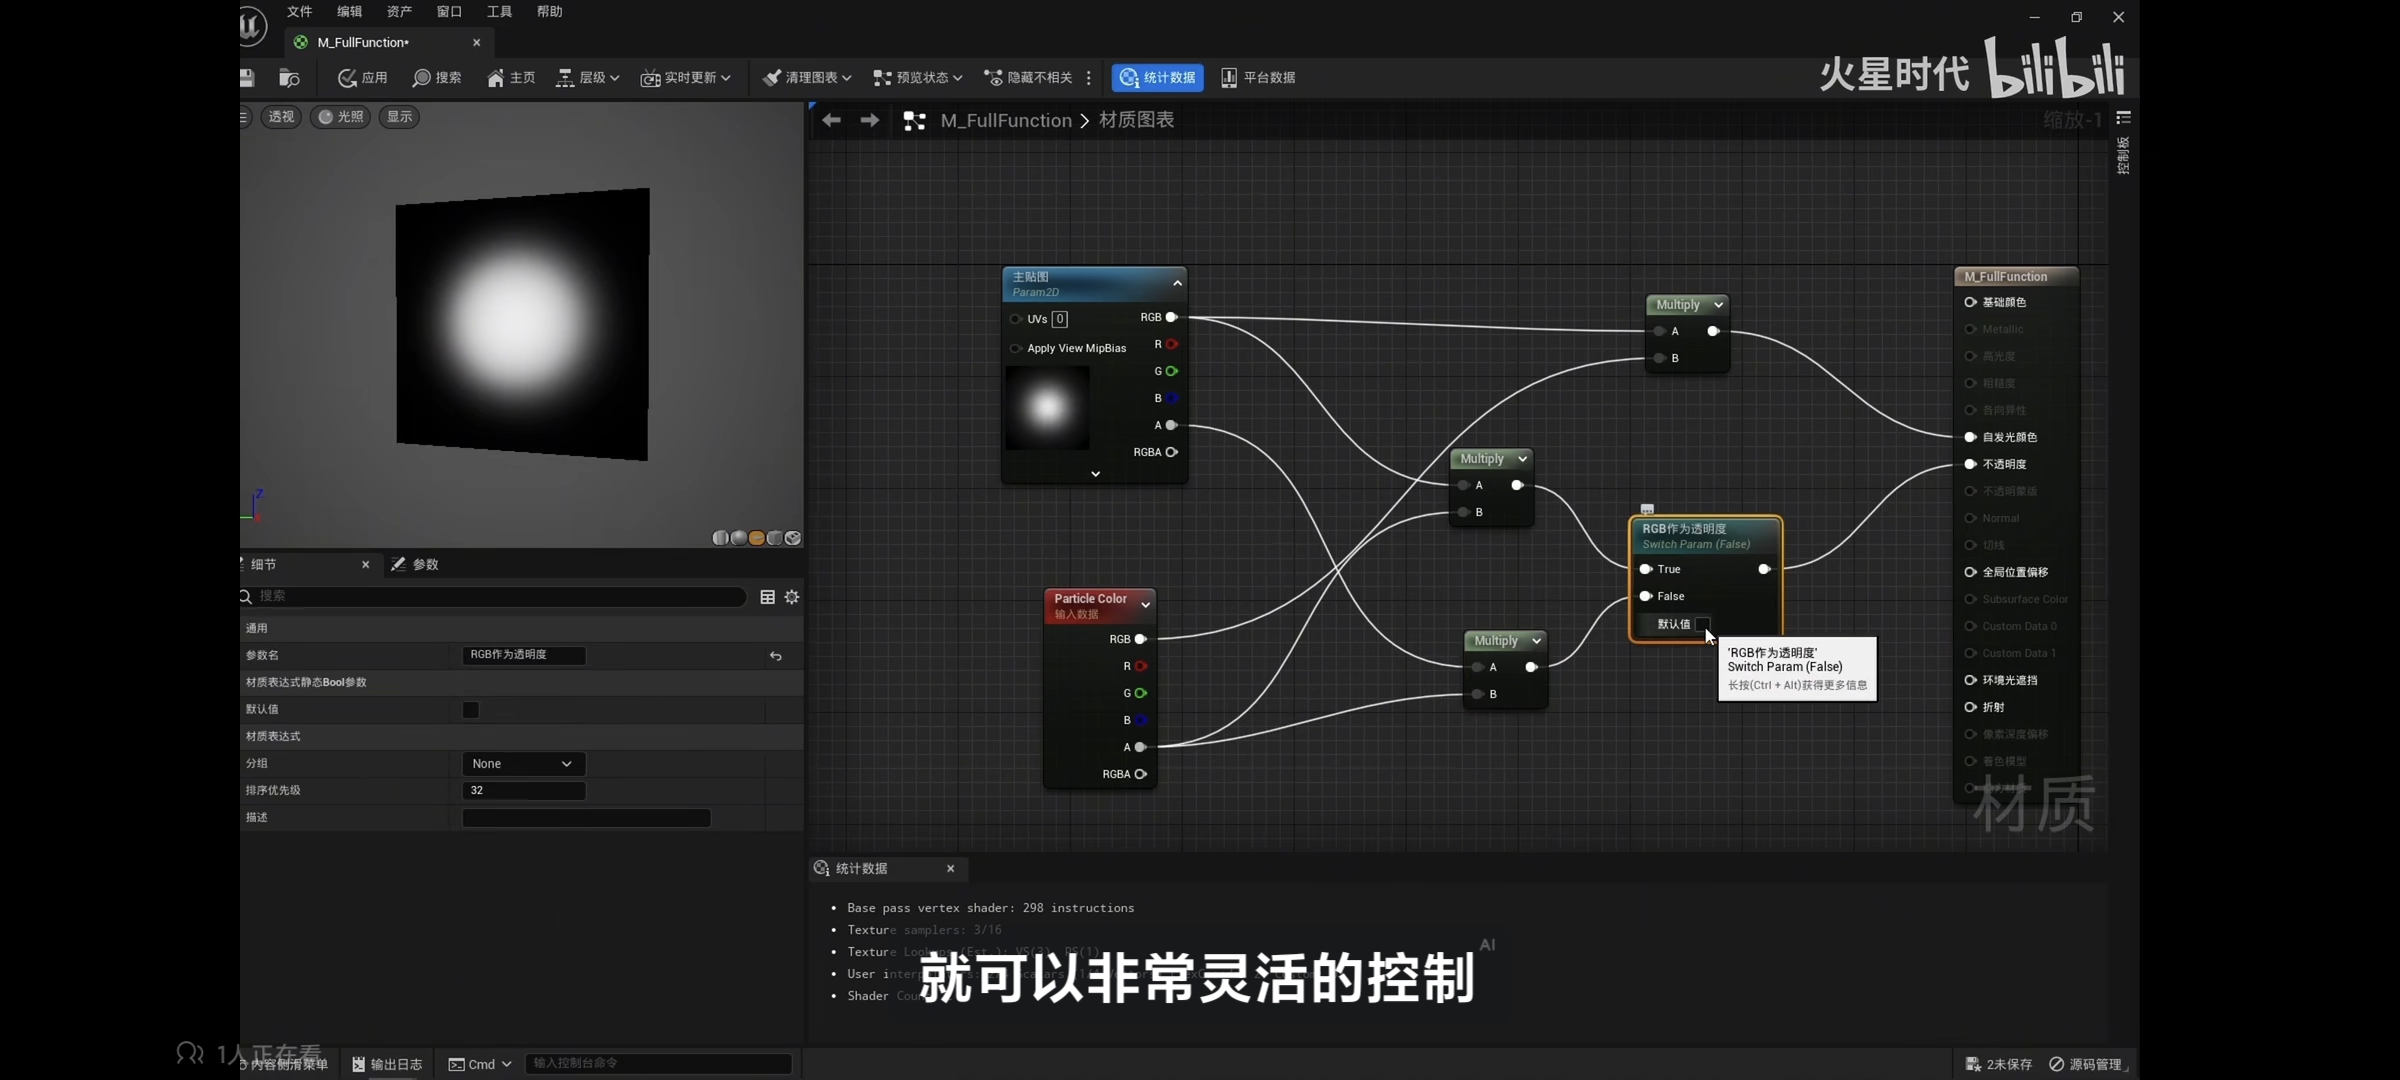Click the 输出日志 (Output Log) button

pos(387,1064)
